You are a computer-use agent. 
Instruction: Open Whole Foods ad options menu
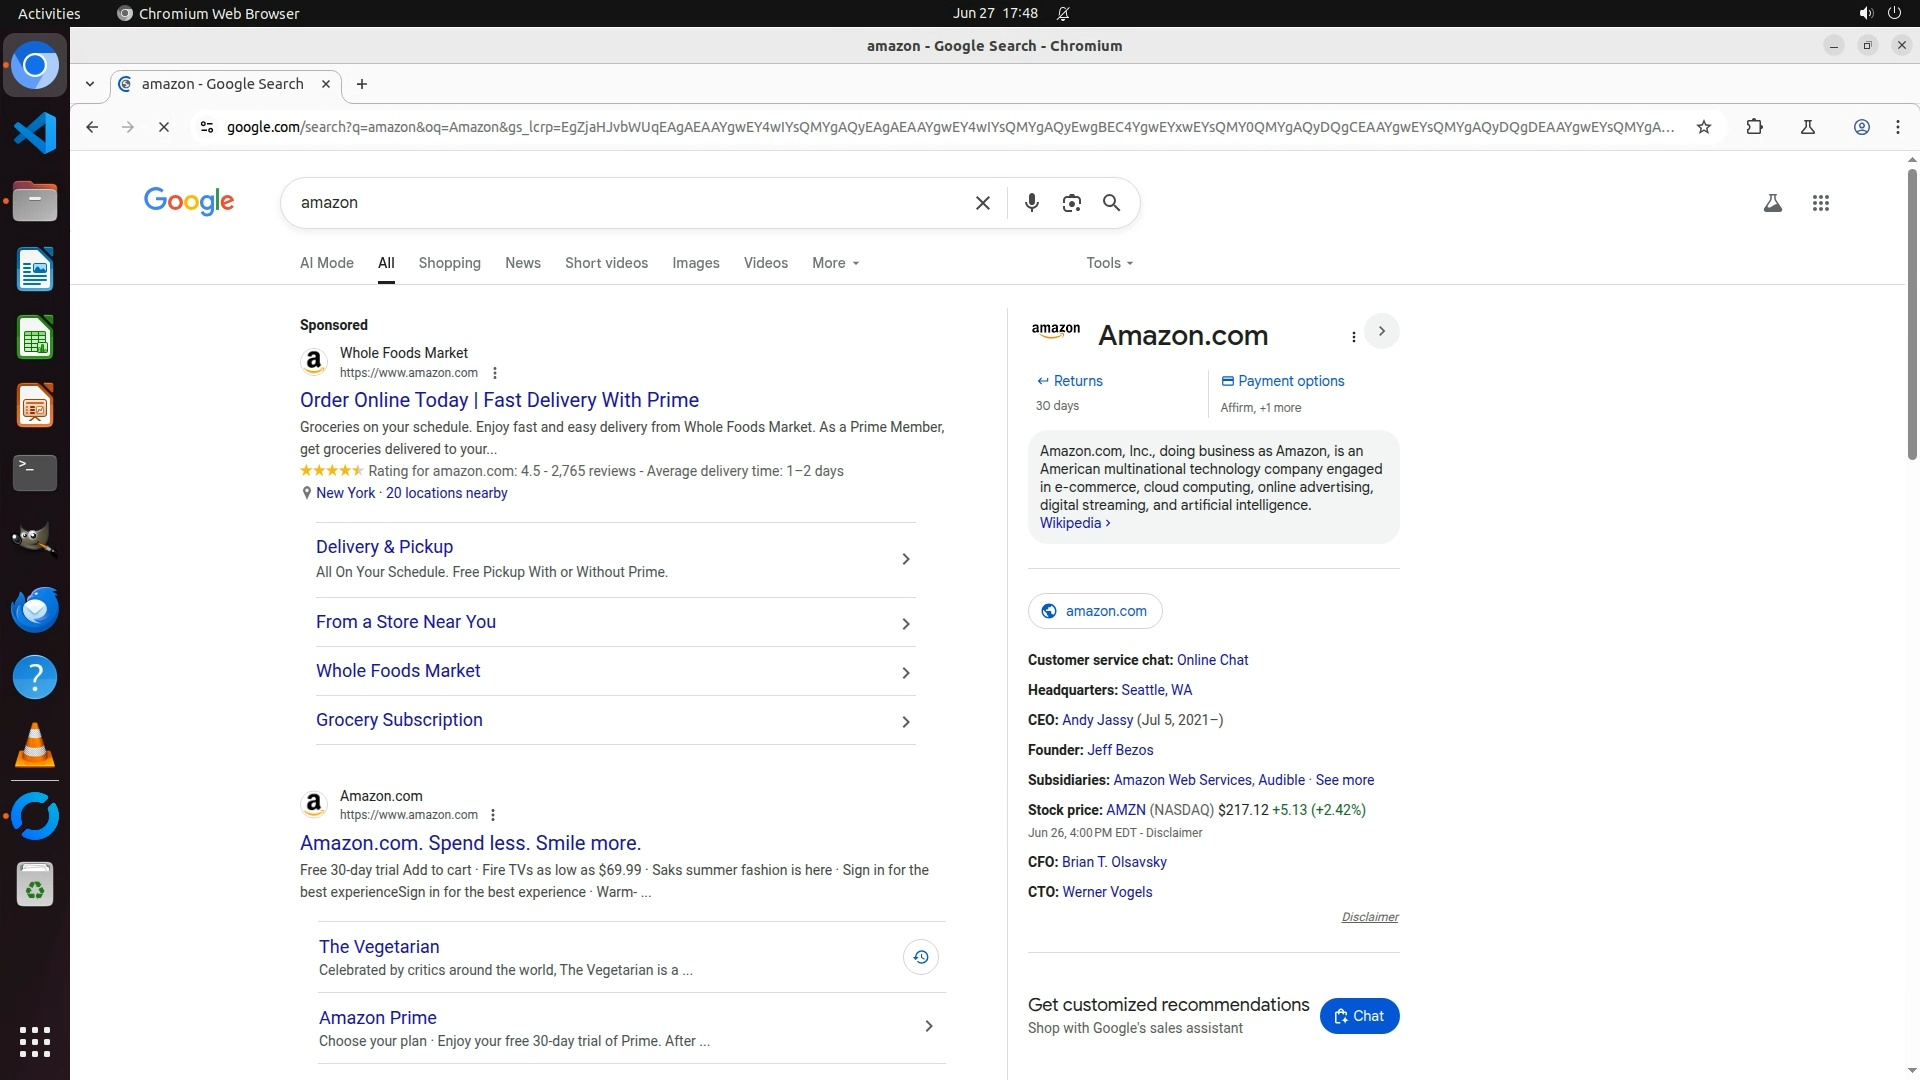(x=495, y=373)
